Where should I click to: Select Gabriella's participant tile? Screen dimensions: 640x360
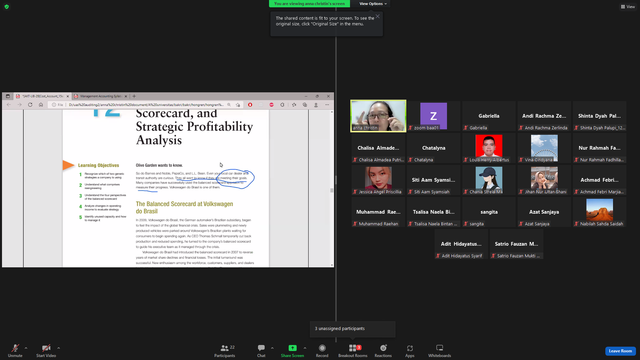coord(489,116)
